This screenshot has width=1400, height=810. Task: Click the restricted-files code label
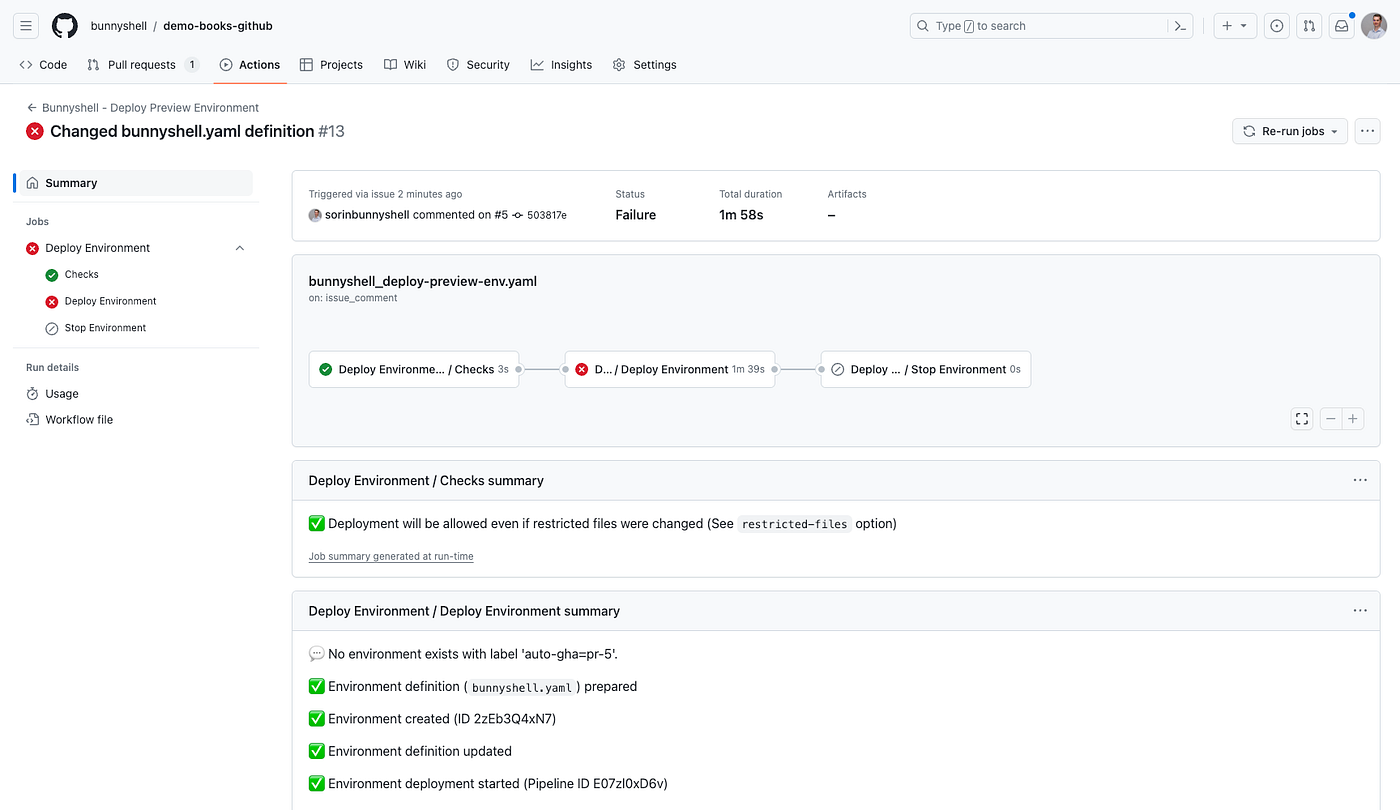pyautogui.click(x=795, y=524)
